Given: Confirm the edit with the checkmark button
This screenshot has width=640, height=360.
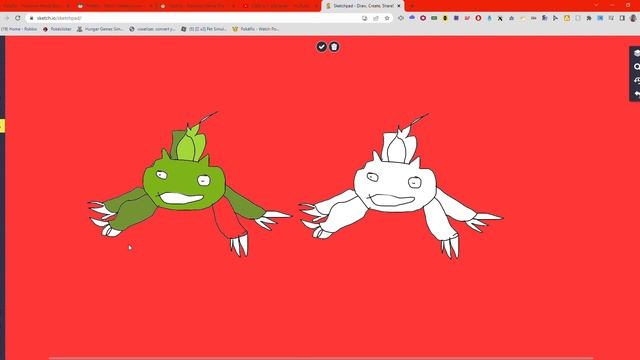Looking at the screenshot, I should pos(322,47).
